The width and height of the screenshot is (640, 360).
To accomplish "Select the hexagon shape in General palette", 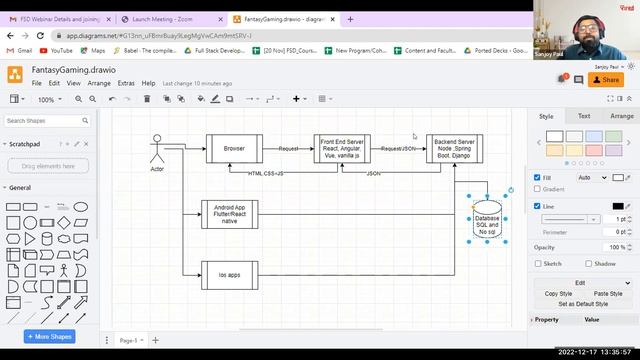I will [13, 239].
